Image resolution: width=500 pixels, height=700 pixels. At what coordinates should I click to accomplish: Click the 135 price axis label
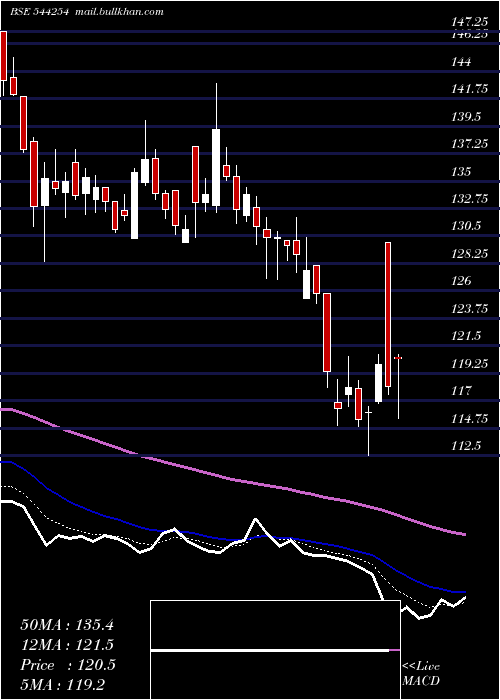(460, 171)
